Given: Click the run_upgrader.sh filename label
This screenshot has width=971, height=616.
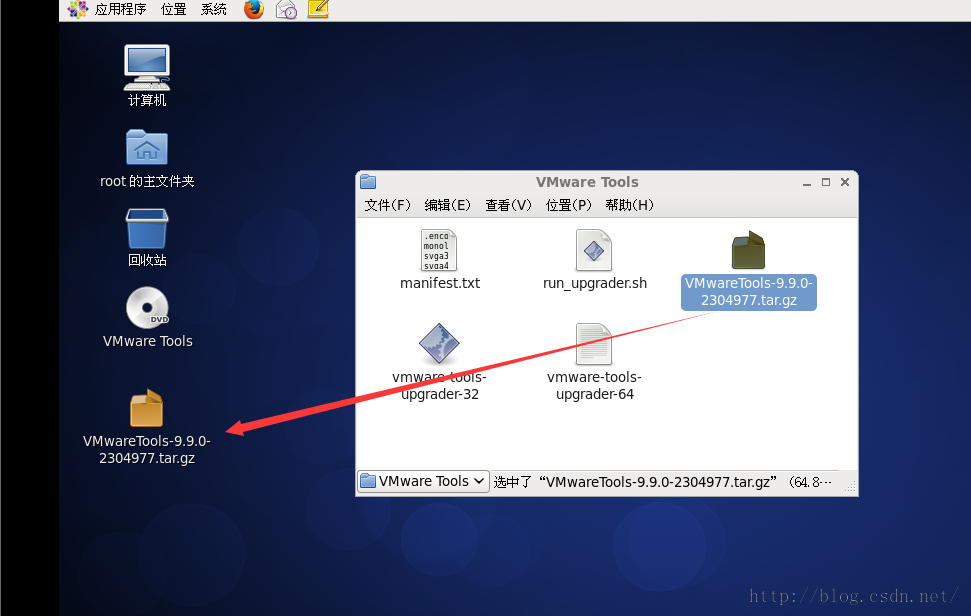Looking at the screenshot, I should point(594,283).
